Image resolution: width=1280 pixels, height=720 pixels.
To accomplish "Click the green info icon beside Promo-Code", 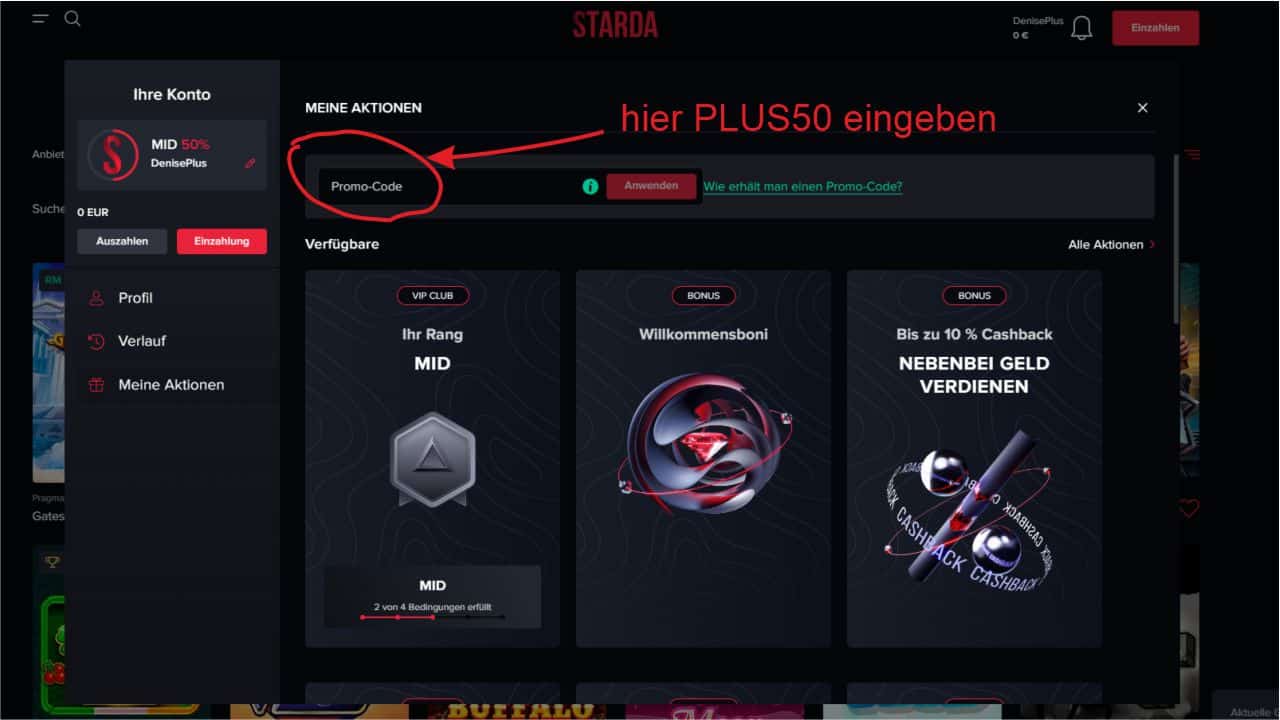I will point(590,186).
